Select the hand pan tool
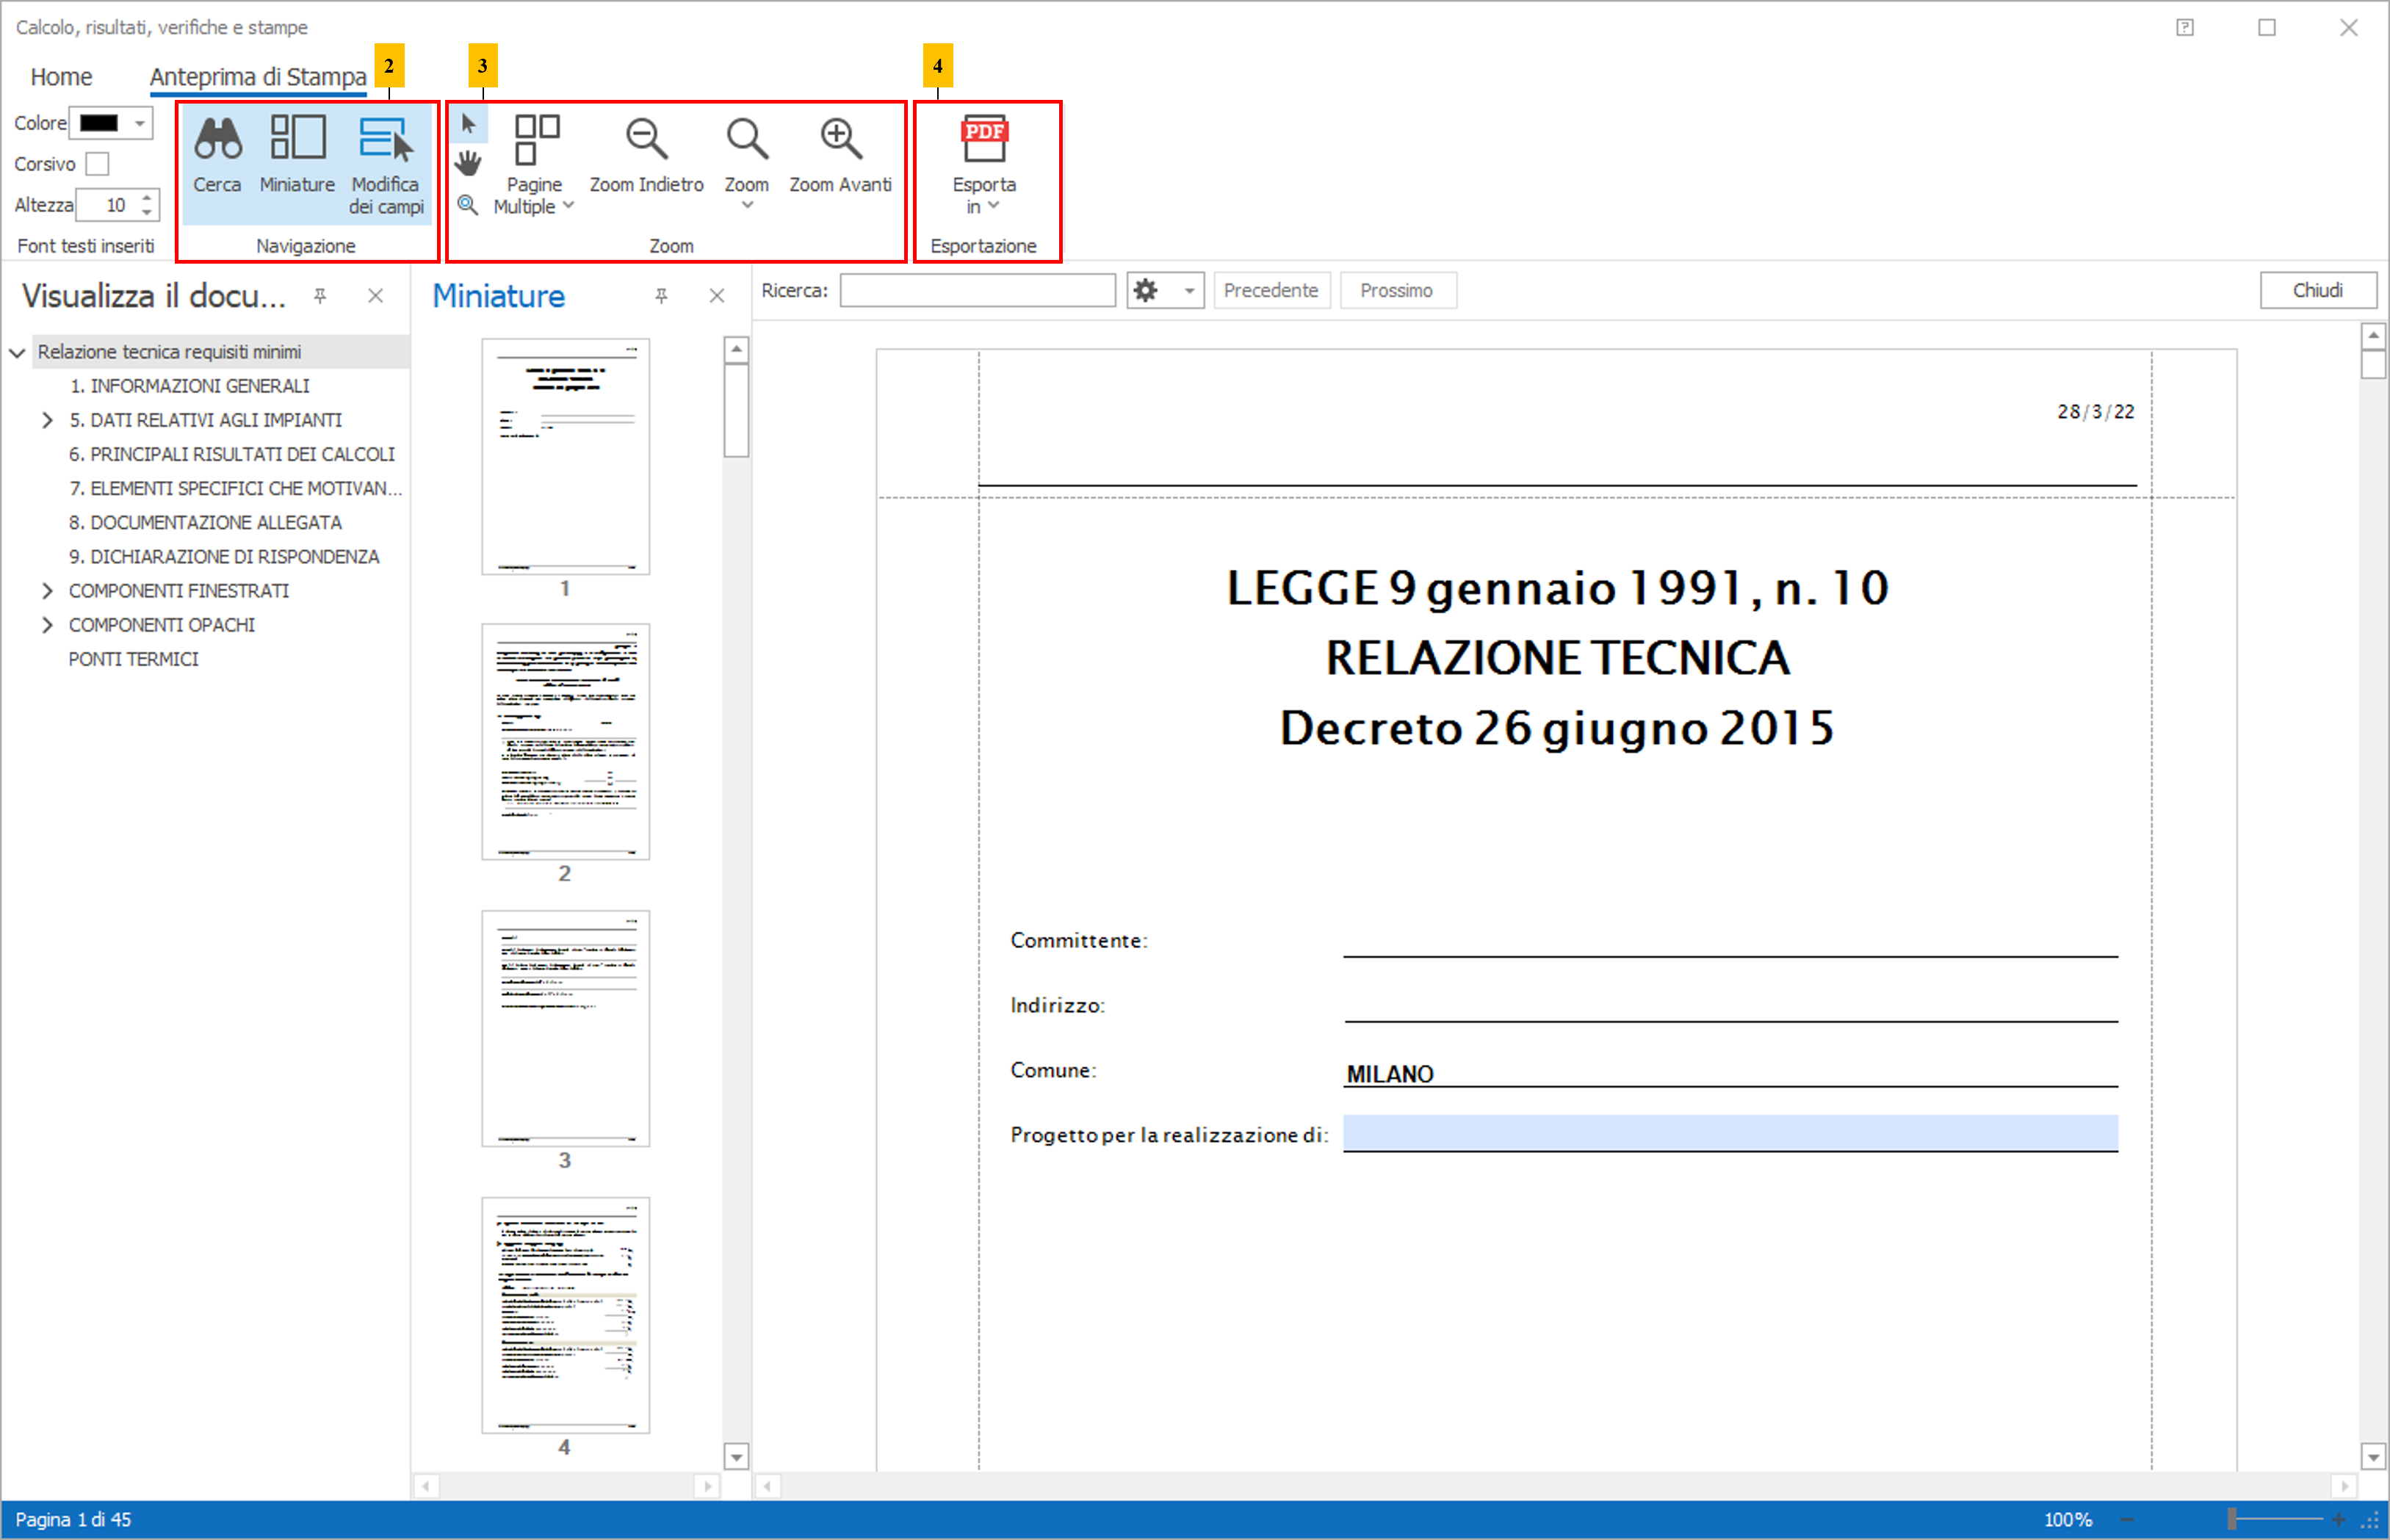 pos(468,163)
